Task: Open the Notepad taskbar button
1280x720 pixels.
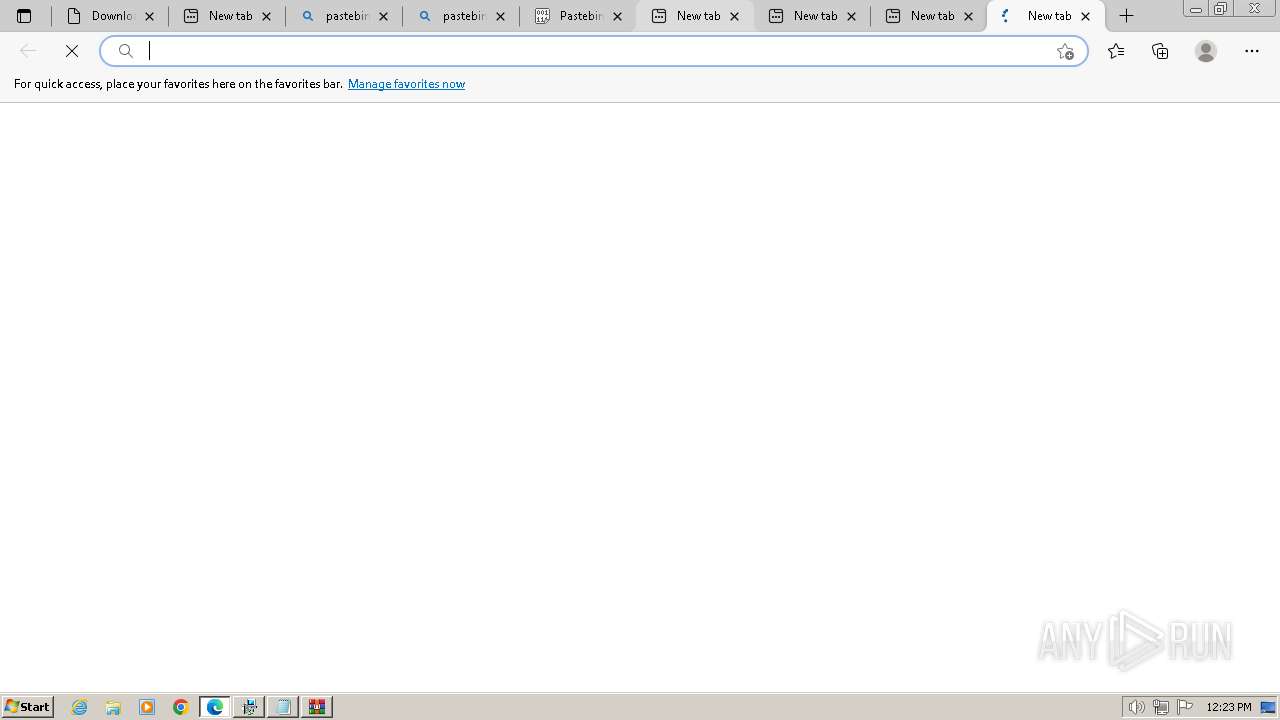Action: point(283,707)
